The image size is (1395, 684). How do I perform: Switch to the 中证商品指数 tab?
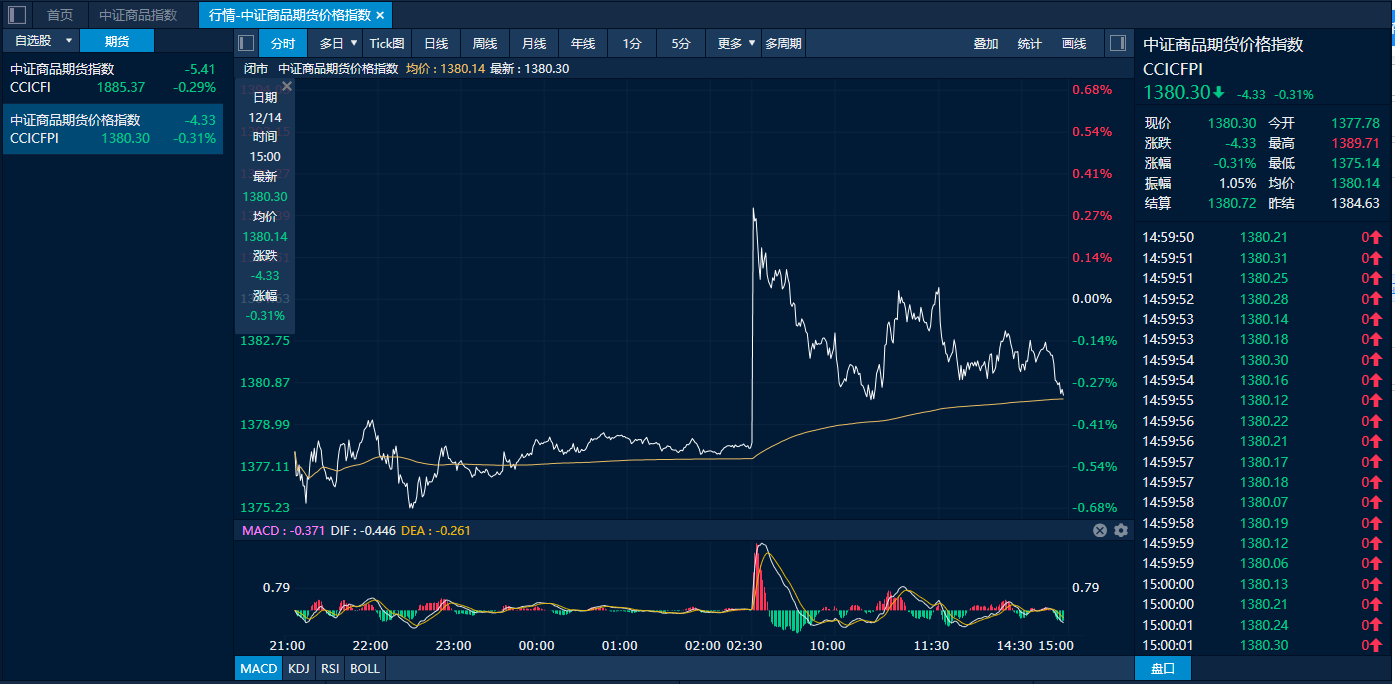139,15
